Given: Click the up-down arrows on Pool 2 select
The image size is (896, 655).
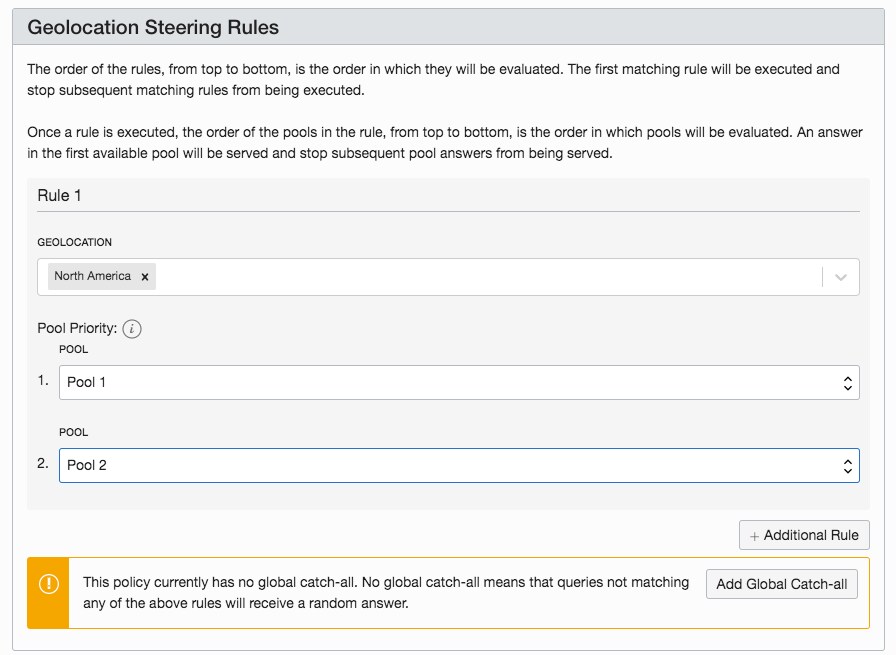Looking at the screenshot, I should (847, 465).
